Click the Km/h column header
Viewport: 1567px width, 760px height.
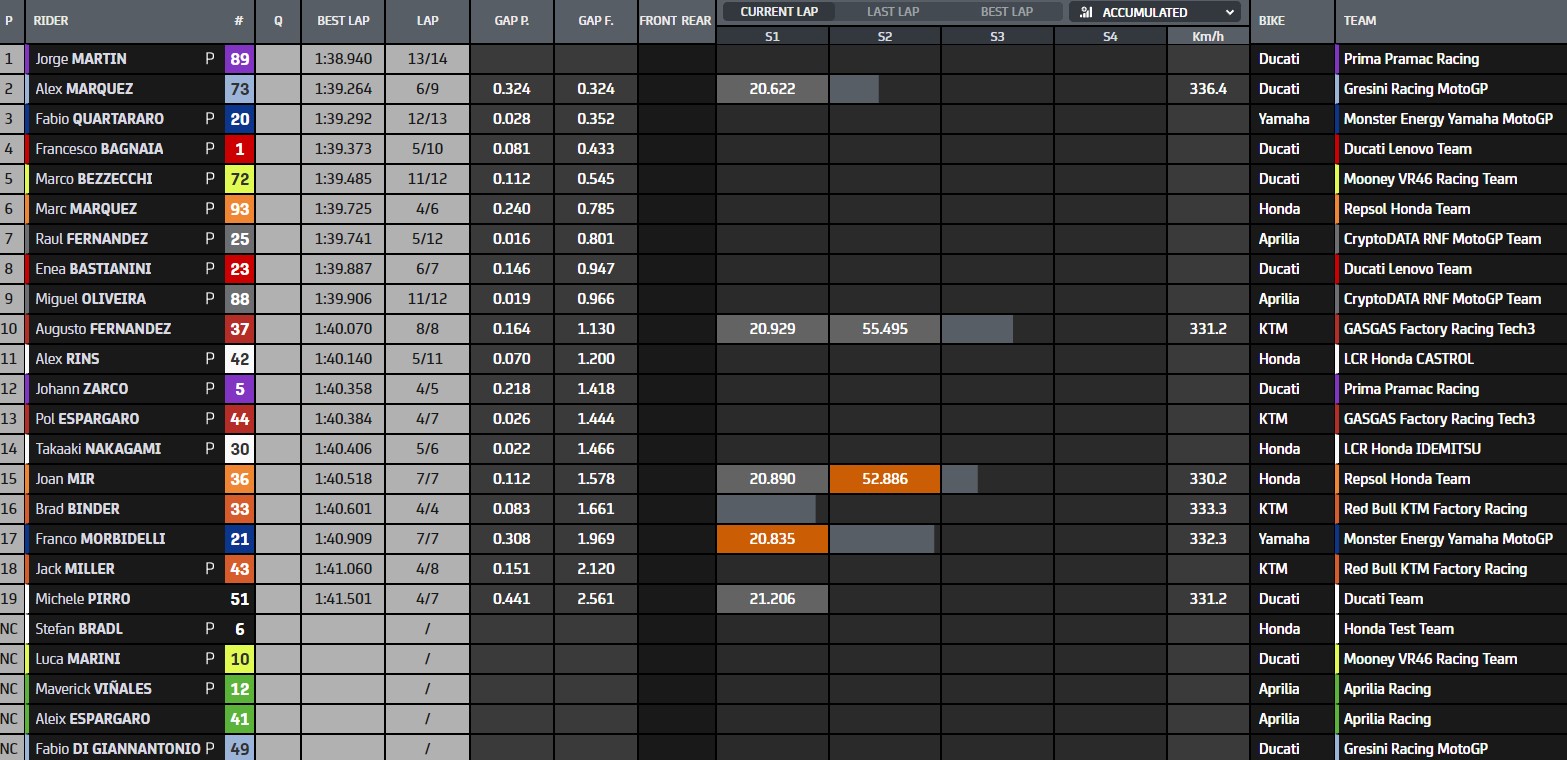1208,35
